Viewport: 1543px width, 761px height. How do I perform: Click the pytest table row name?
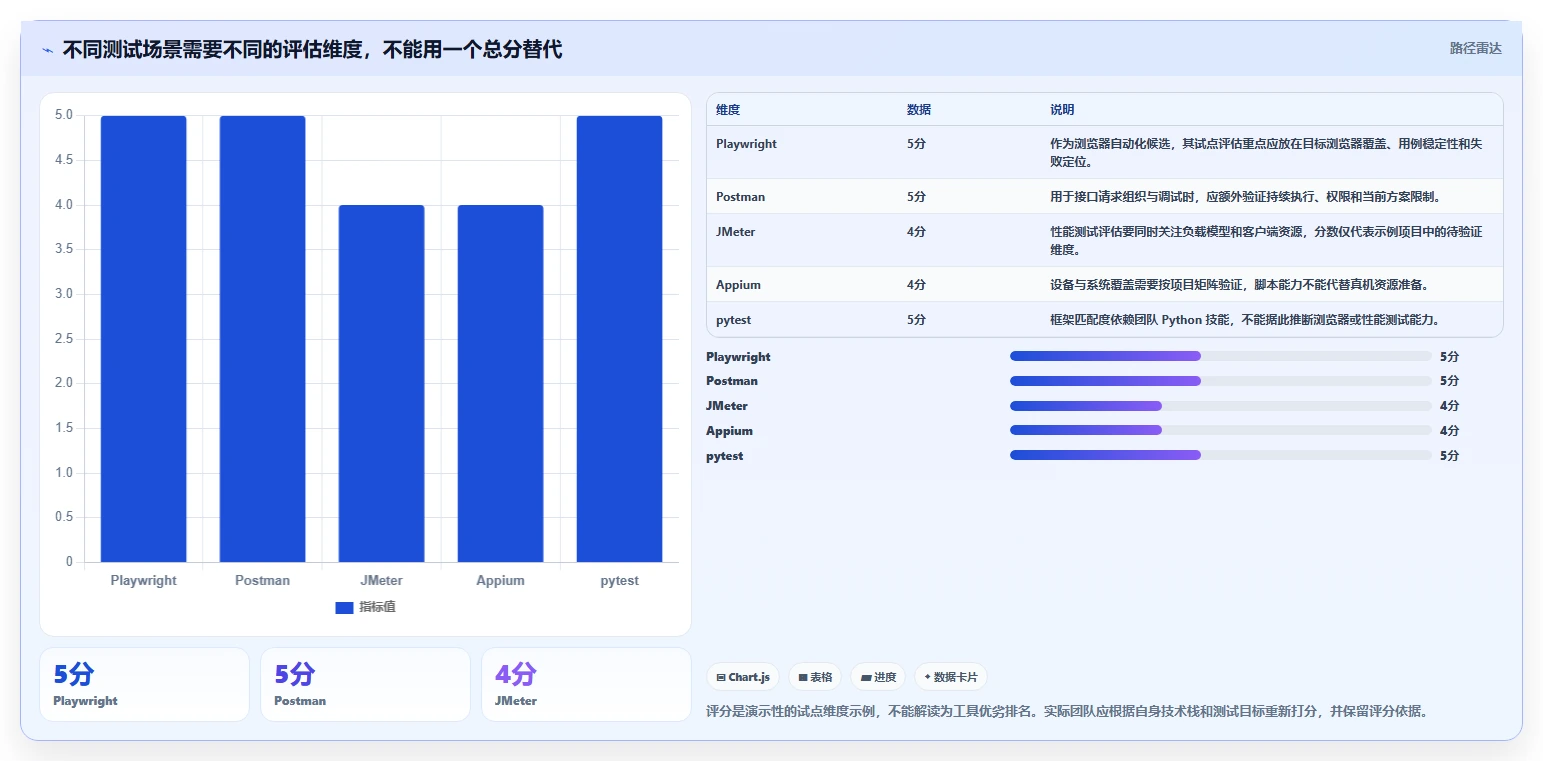(x=733, y=320)
